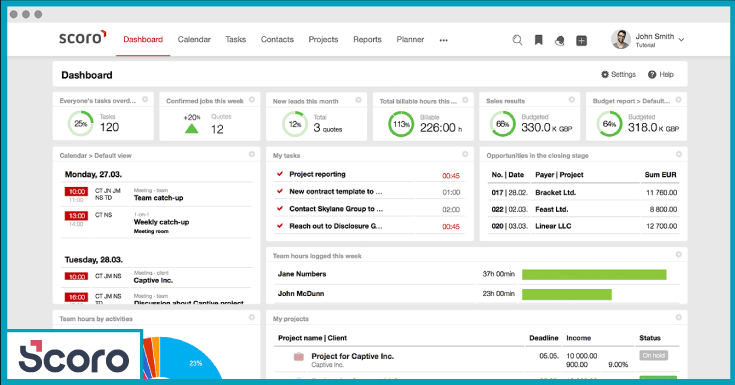Open the Project for Captive Inc. link
The height and width of the screenshot is (385, 735).
pos(352,356)
